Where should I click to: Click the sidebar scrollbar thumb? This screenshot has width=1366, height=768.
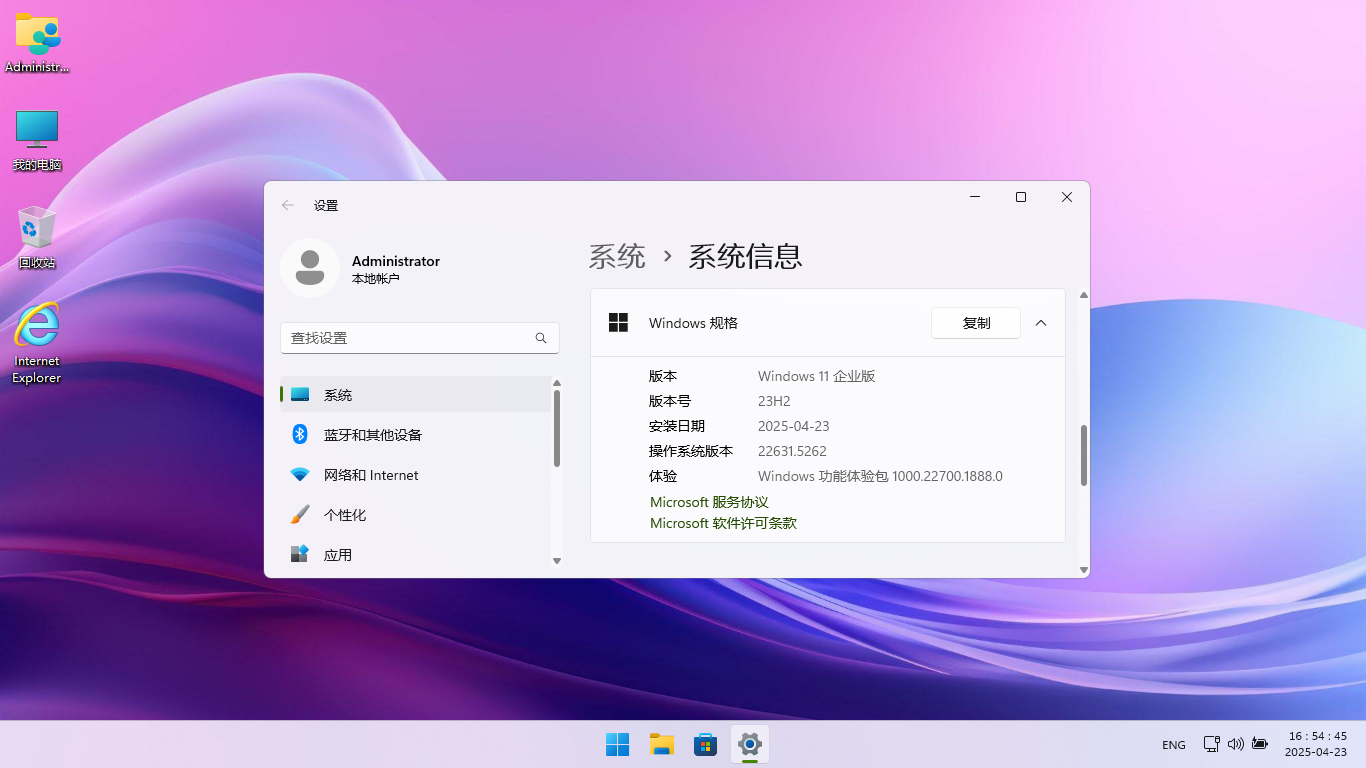point(557,428)
